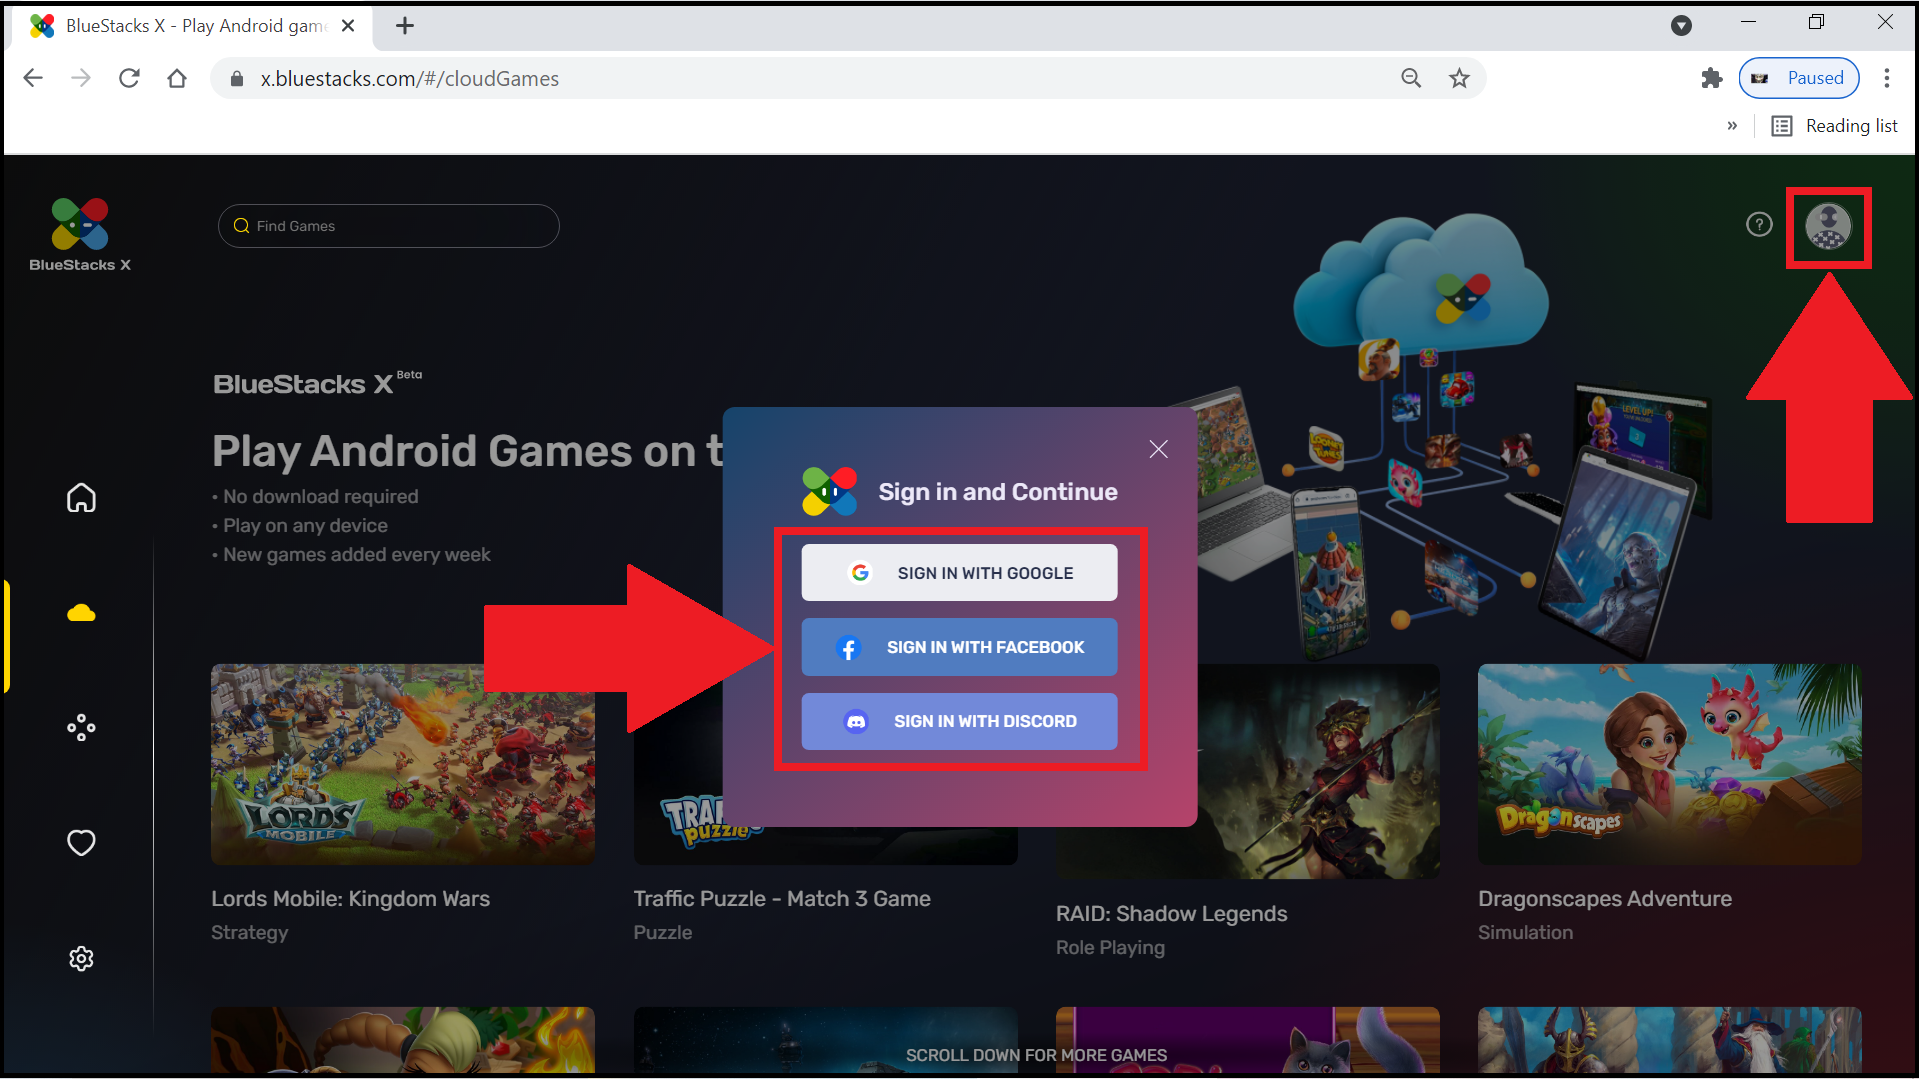The width and height of the screenshot is (1919, 1079).
Task: Click the help question mark icon
Action: point(1758,225)
